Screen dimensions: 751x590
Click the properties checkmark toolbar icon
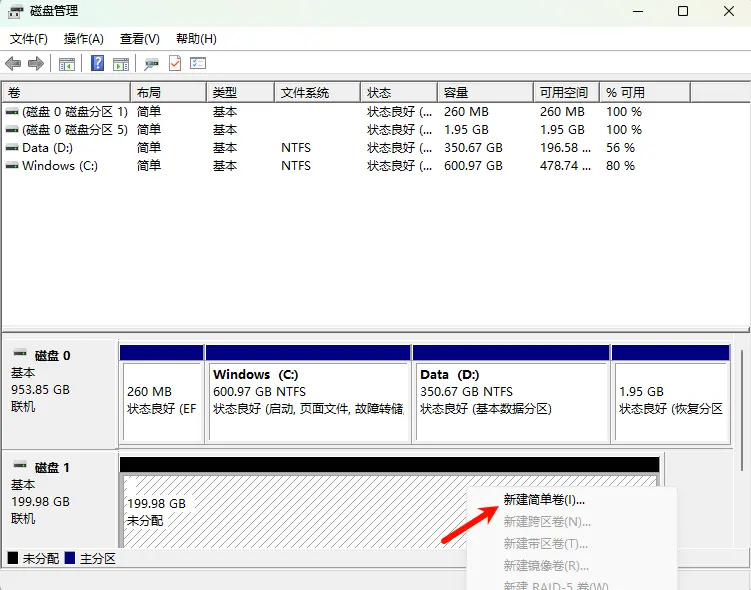coord(175,64)
